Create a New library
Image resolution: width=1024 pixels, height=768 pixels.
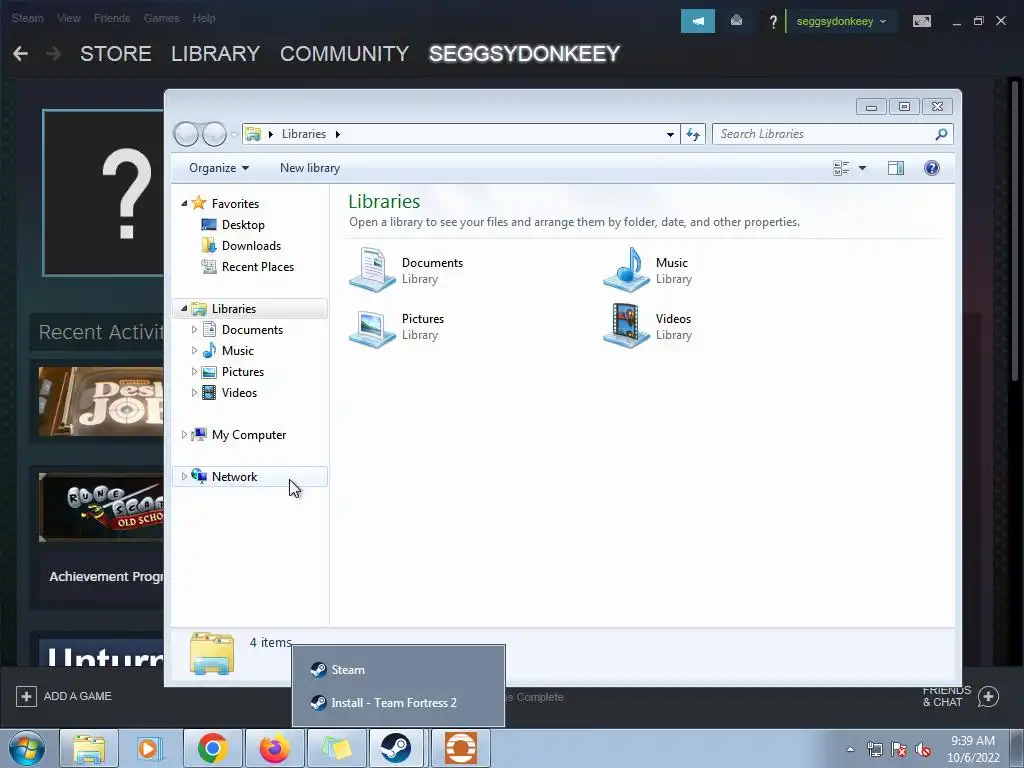310,168
